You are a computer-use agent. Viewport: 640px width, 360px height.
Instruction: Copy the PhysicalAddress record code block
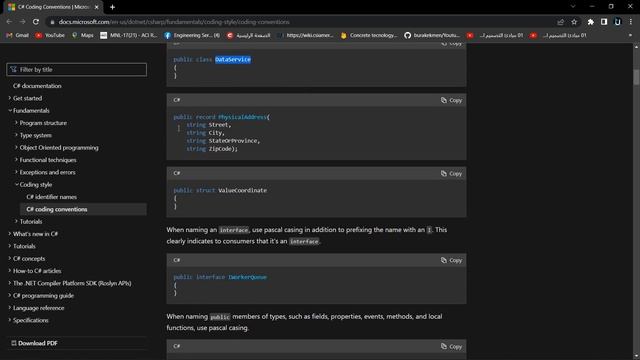click(x=451, y=100)
